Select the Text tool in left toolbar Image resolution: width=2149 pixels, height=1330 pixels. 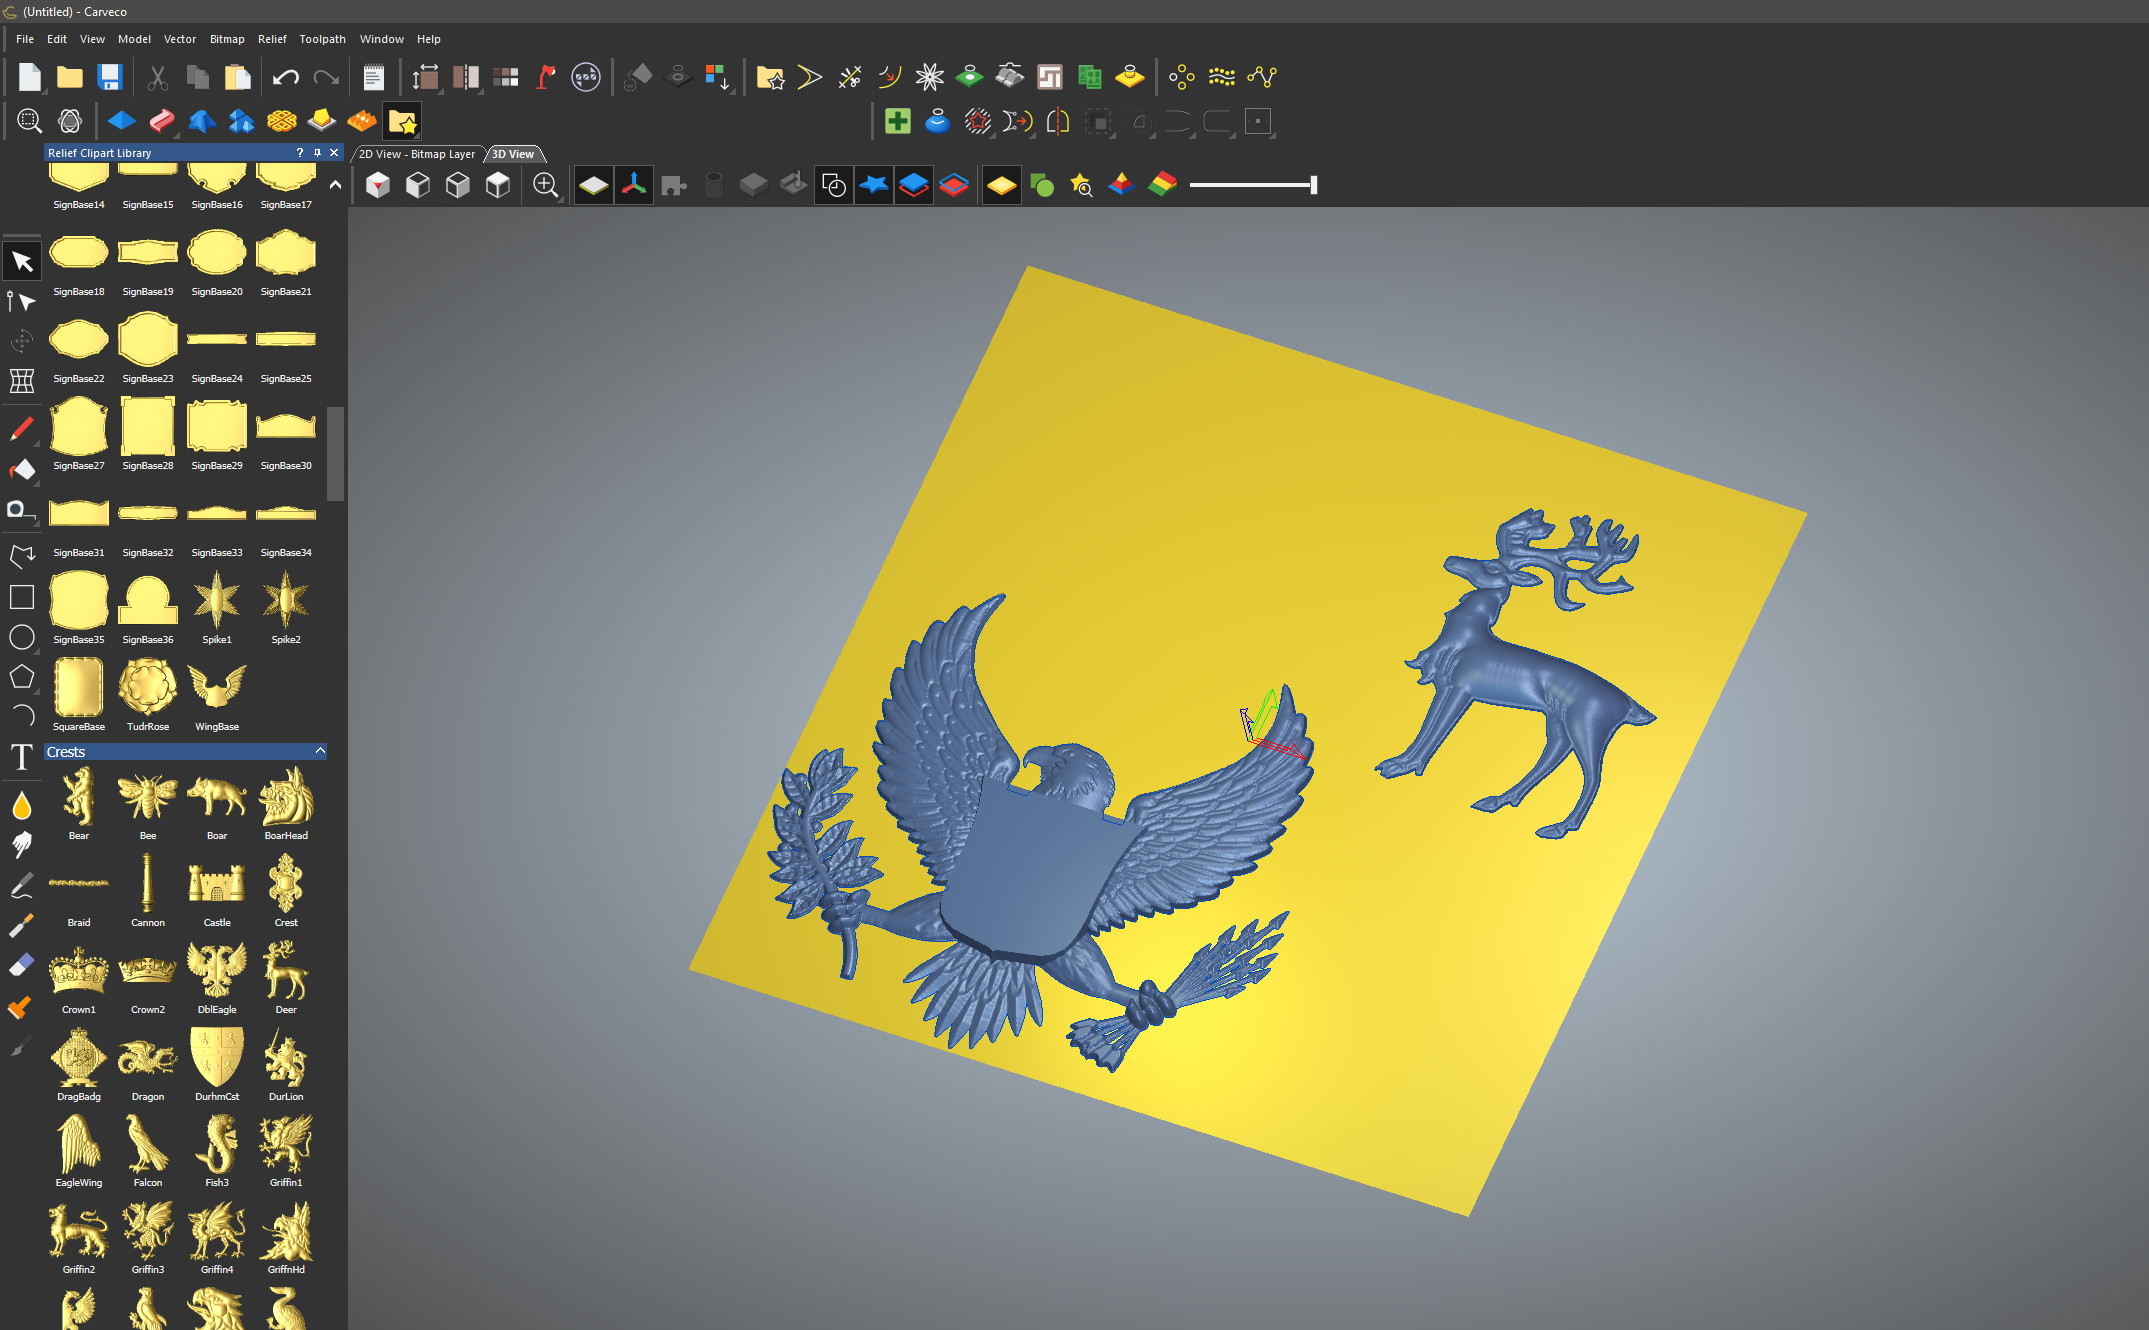21,757
